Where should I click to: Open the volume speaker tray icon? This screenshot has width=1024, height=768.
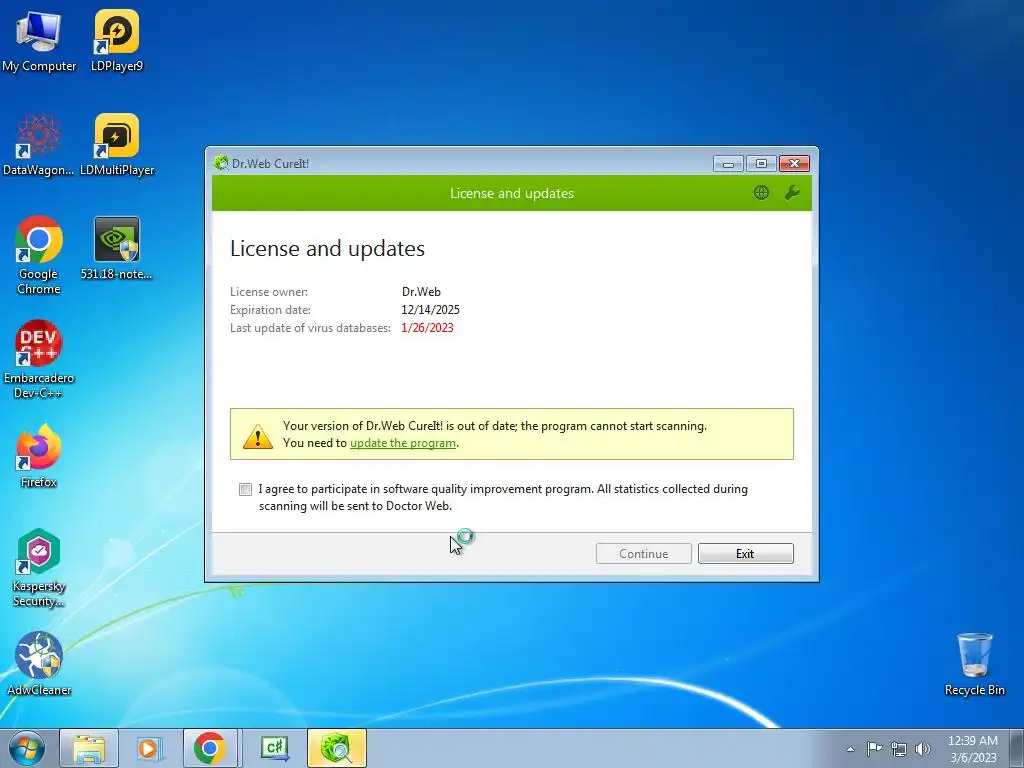922,749
